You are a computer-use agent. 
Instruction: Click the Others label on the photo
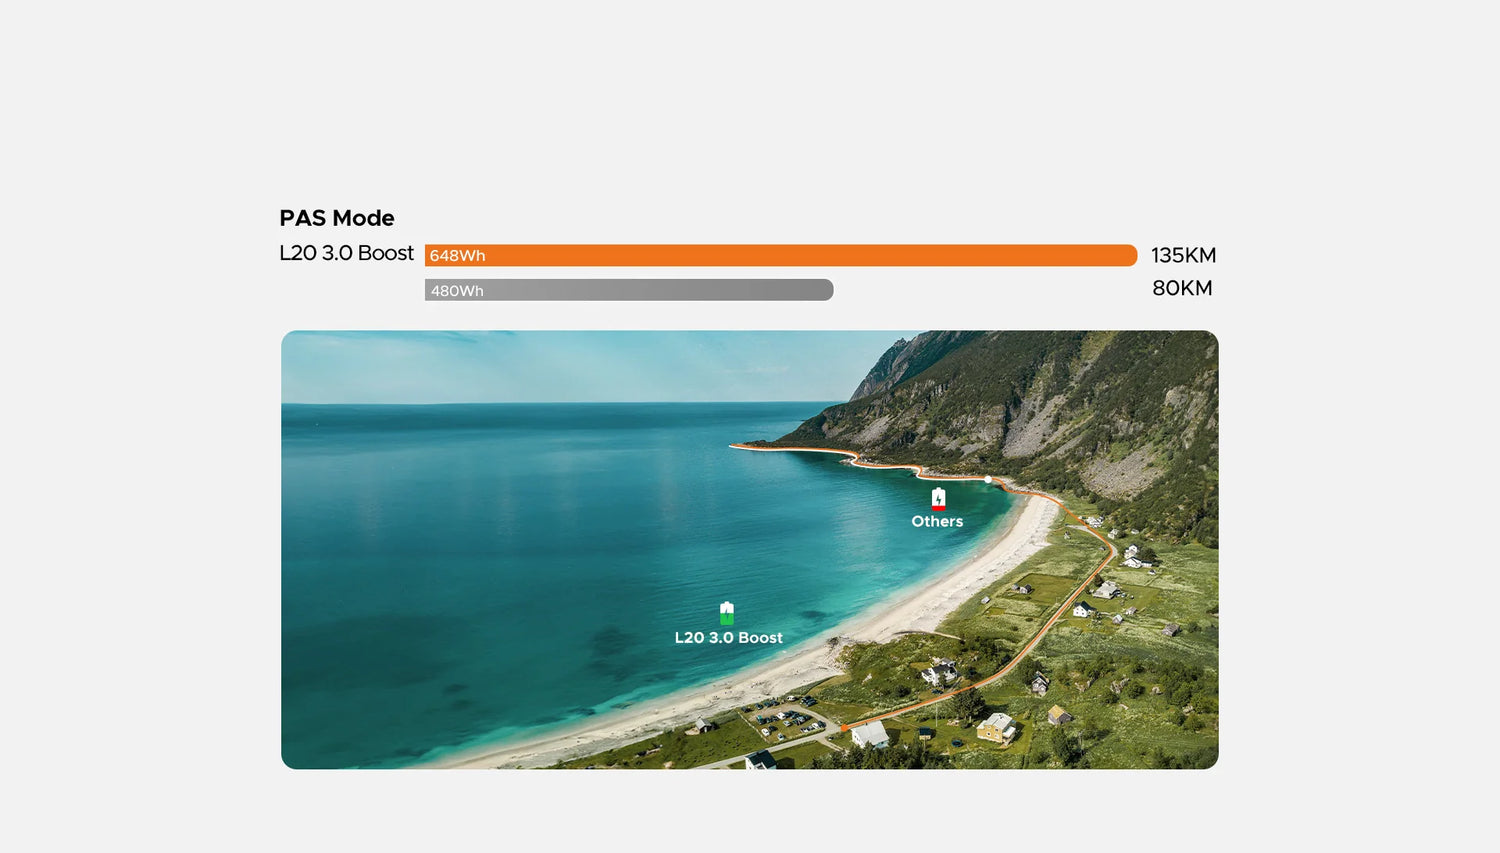937,521
